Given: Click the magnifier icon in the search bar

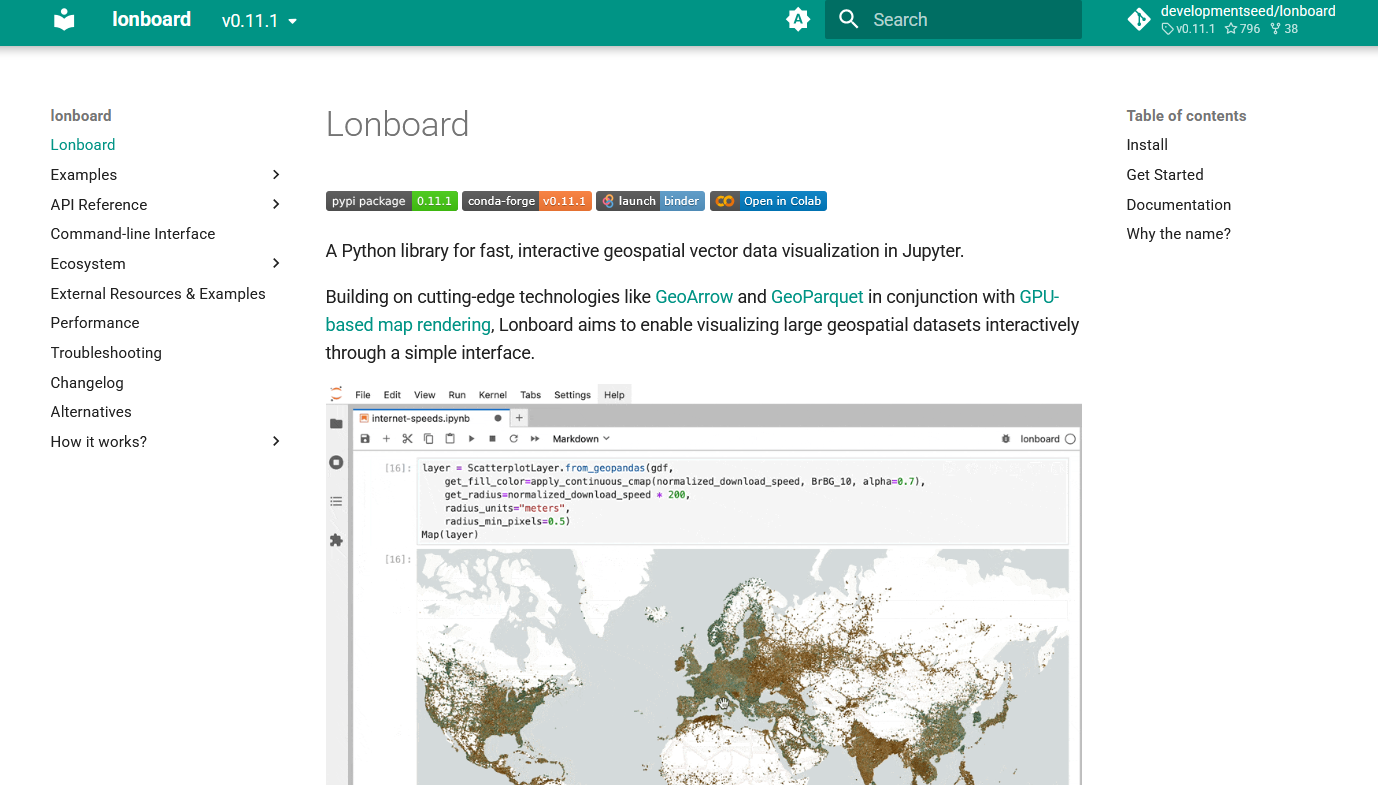Looking at the screenshot, I should coord(848,19).
